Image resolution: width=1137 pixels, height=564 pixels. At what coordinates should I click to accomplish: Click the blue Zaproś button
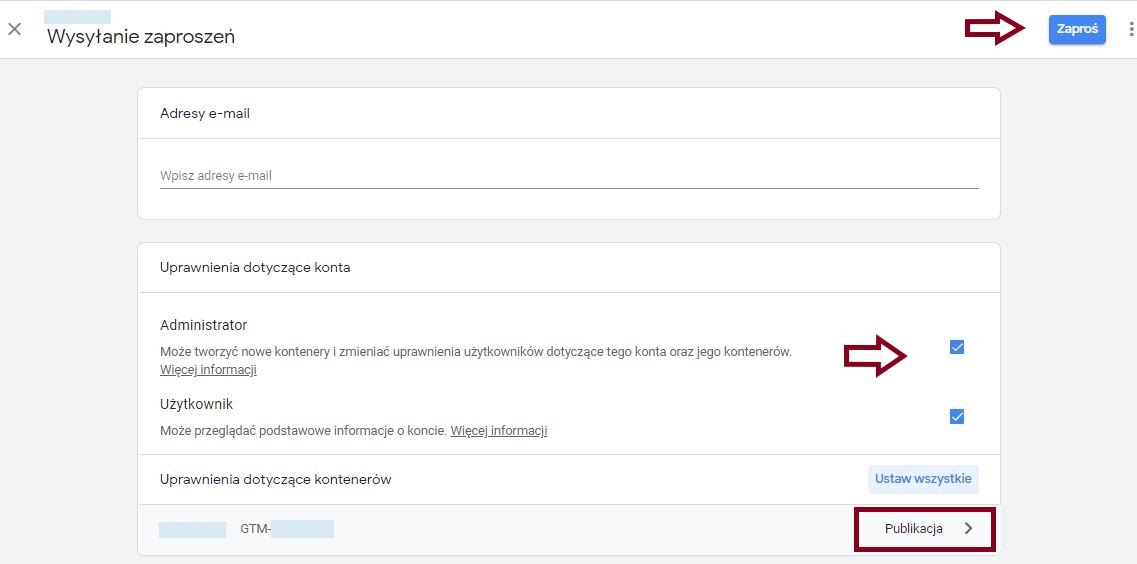point(1077,30)
